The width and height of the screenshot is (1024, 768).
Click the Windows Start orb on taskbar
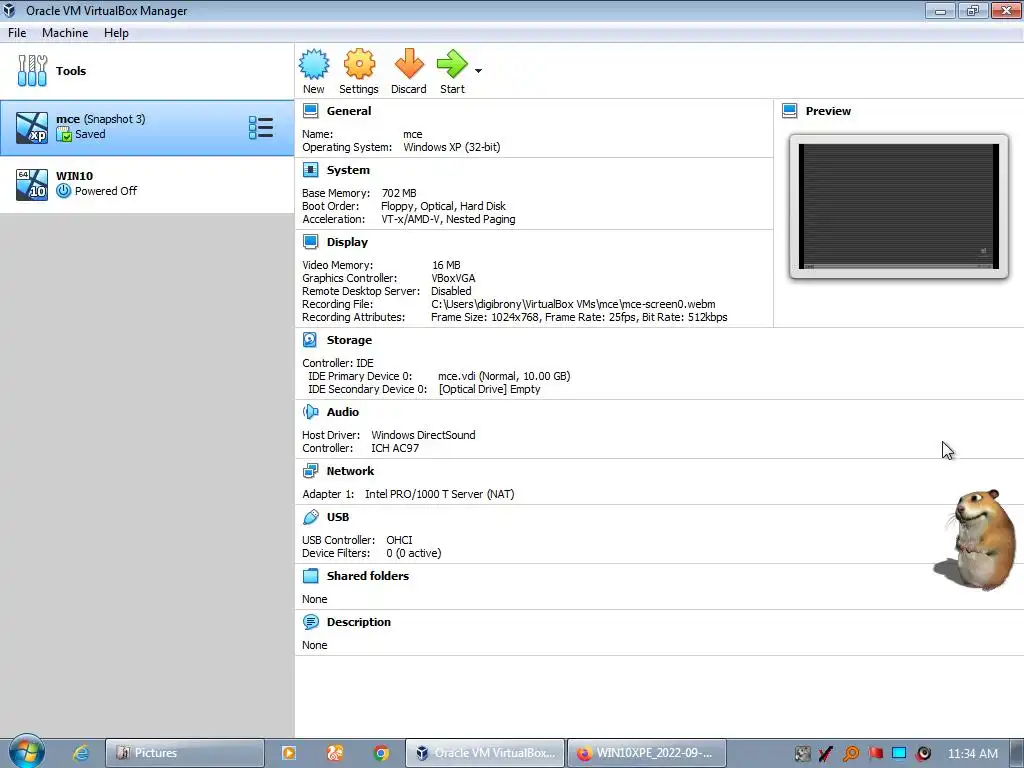click(x=26, y=752)
